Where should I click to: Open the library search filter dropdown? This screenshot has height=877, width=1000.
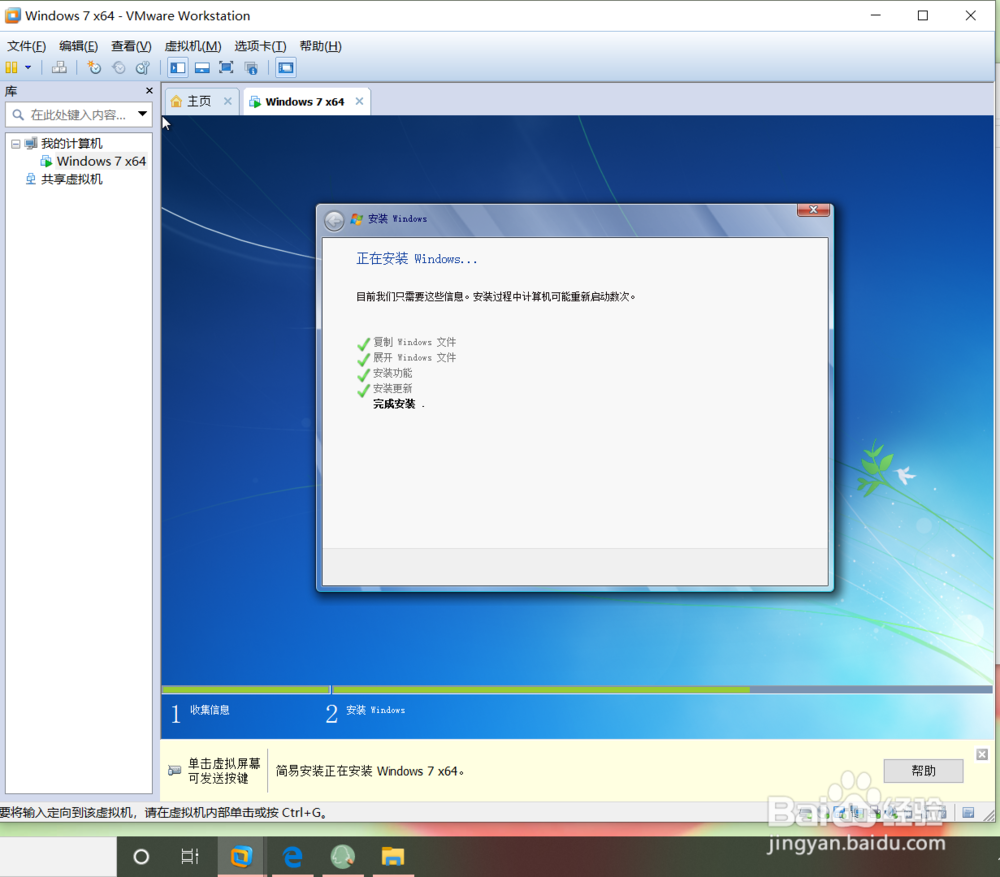point(141,114)
